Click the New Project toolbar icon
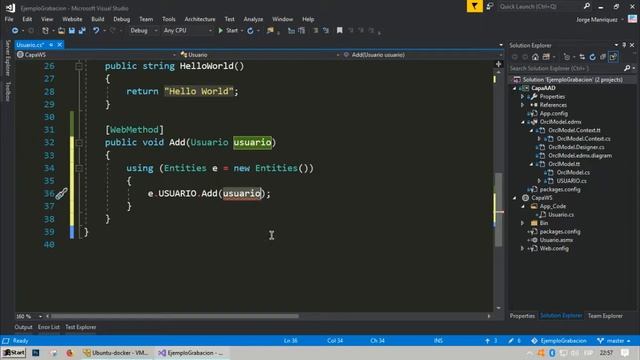The width and height of the screenshot is (640, 360). pyautogui.click(x=45, y=31)
